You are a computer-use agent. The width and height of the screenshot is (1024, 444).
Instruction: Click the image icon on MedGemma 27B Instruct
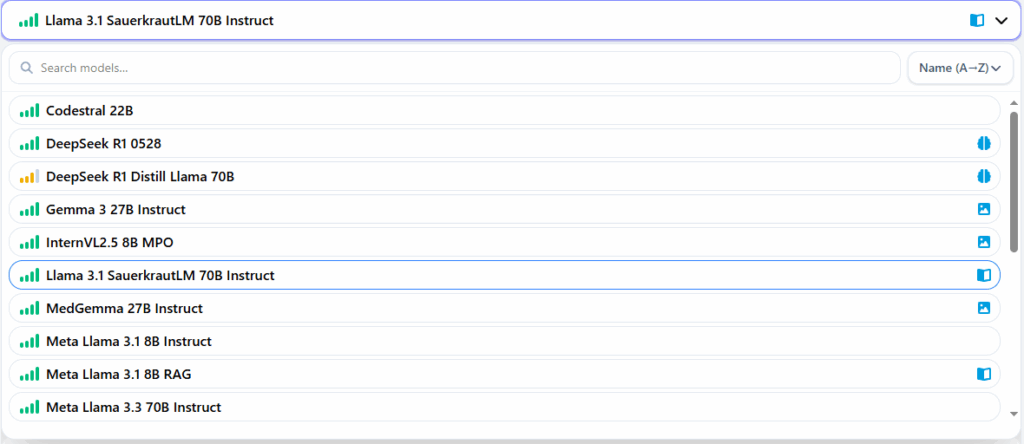983,308
